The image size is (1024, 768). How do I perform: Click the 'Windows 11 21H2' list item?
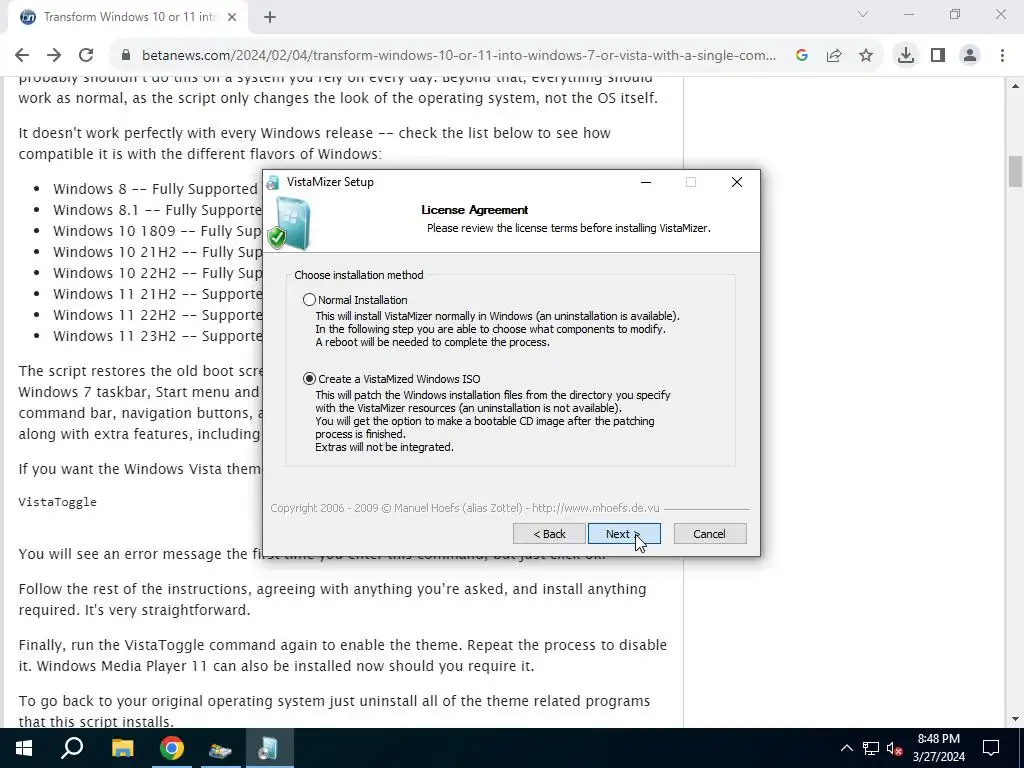[x=157, y=294]
